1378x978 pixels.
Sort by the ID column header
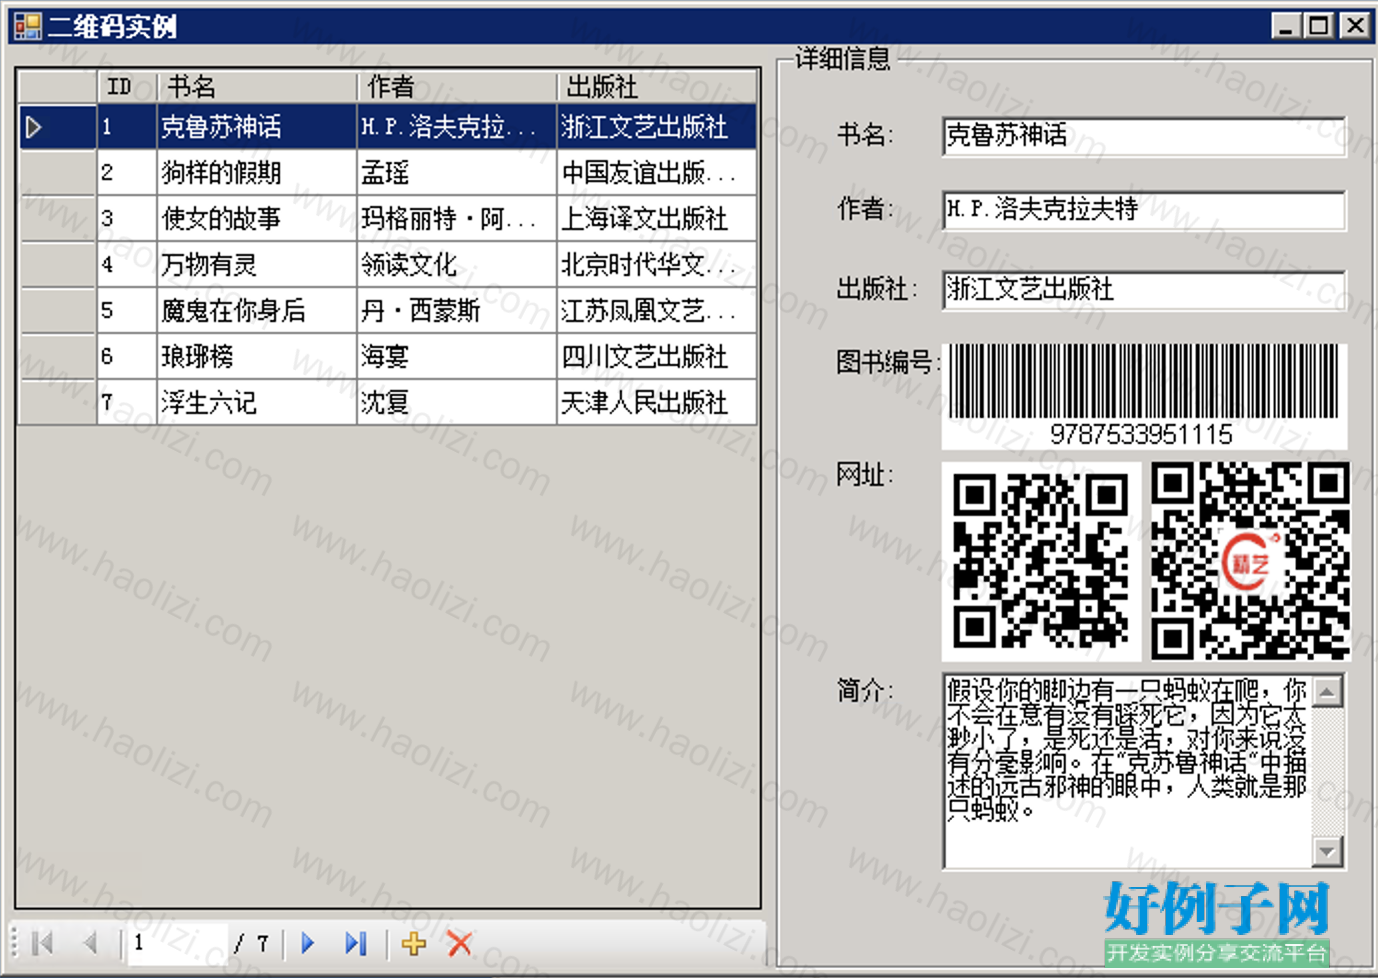coord(127,87)
